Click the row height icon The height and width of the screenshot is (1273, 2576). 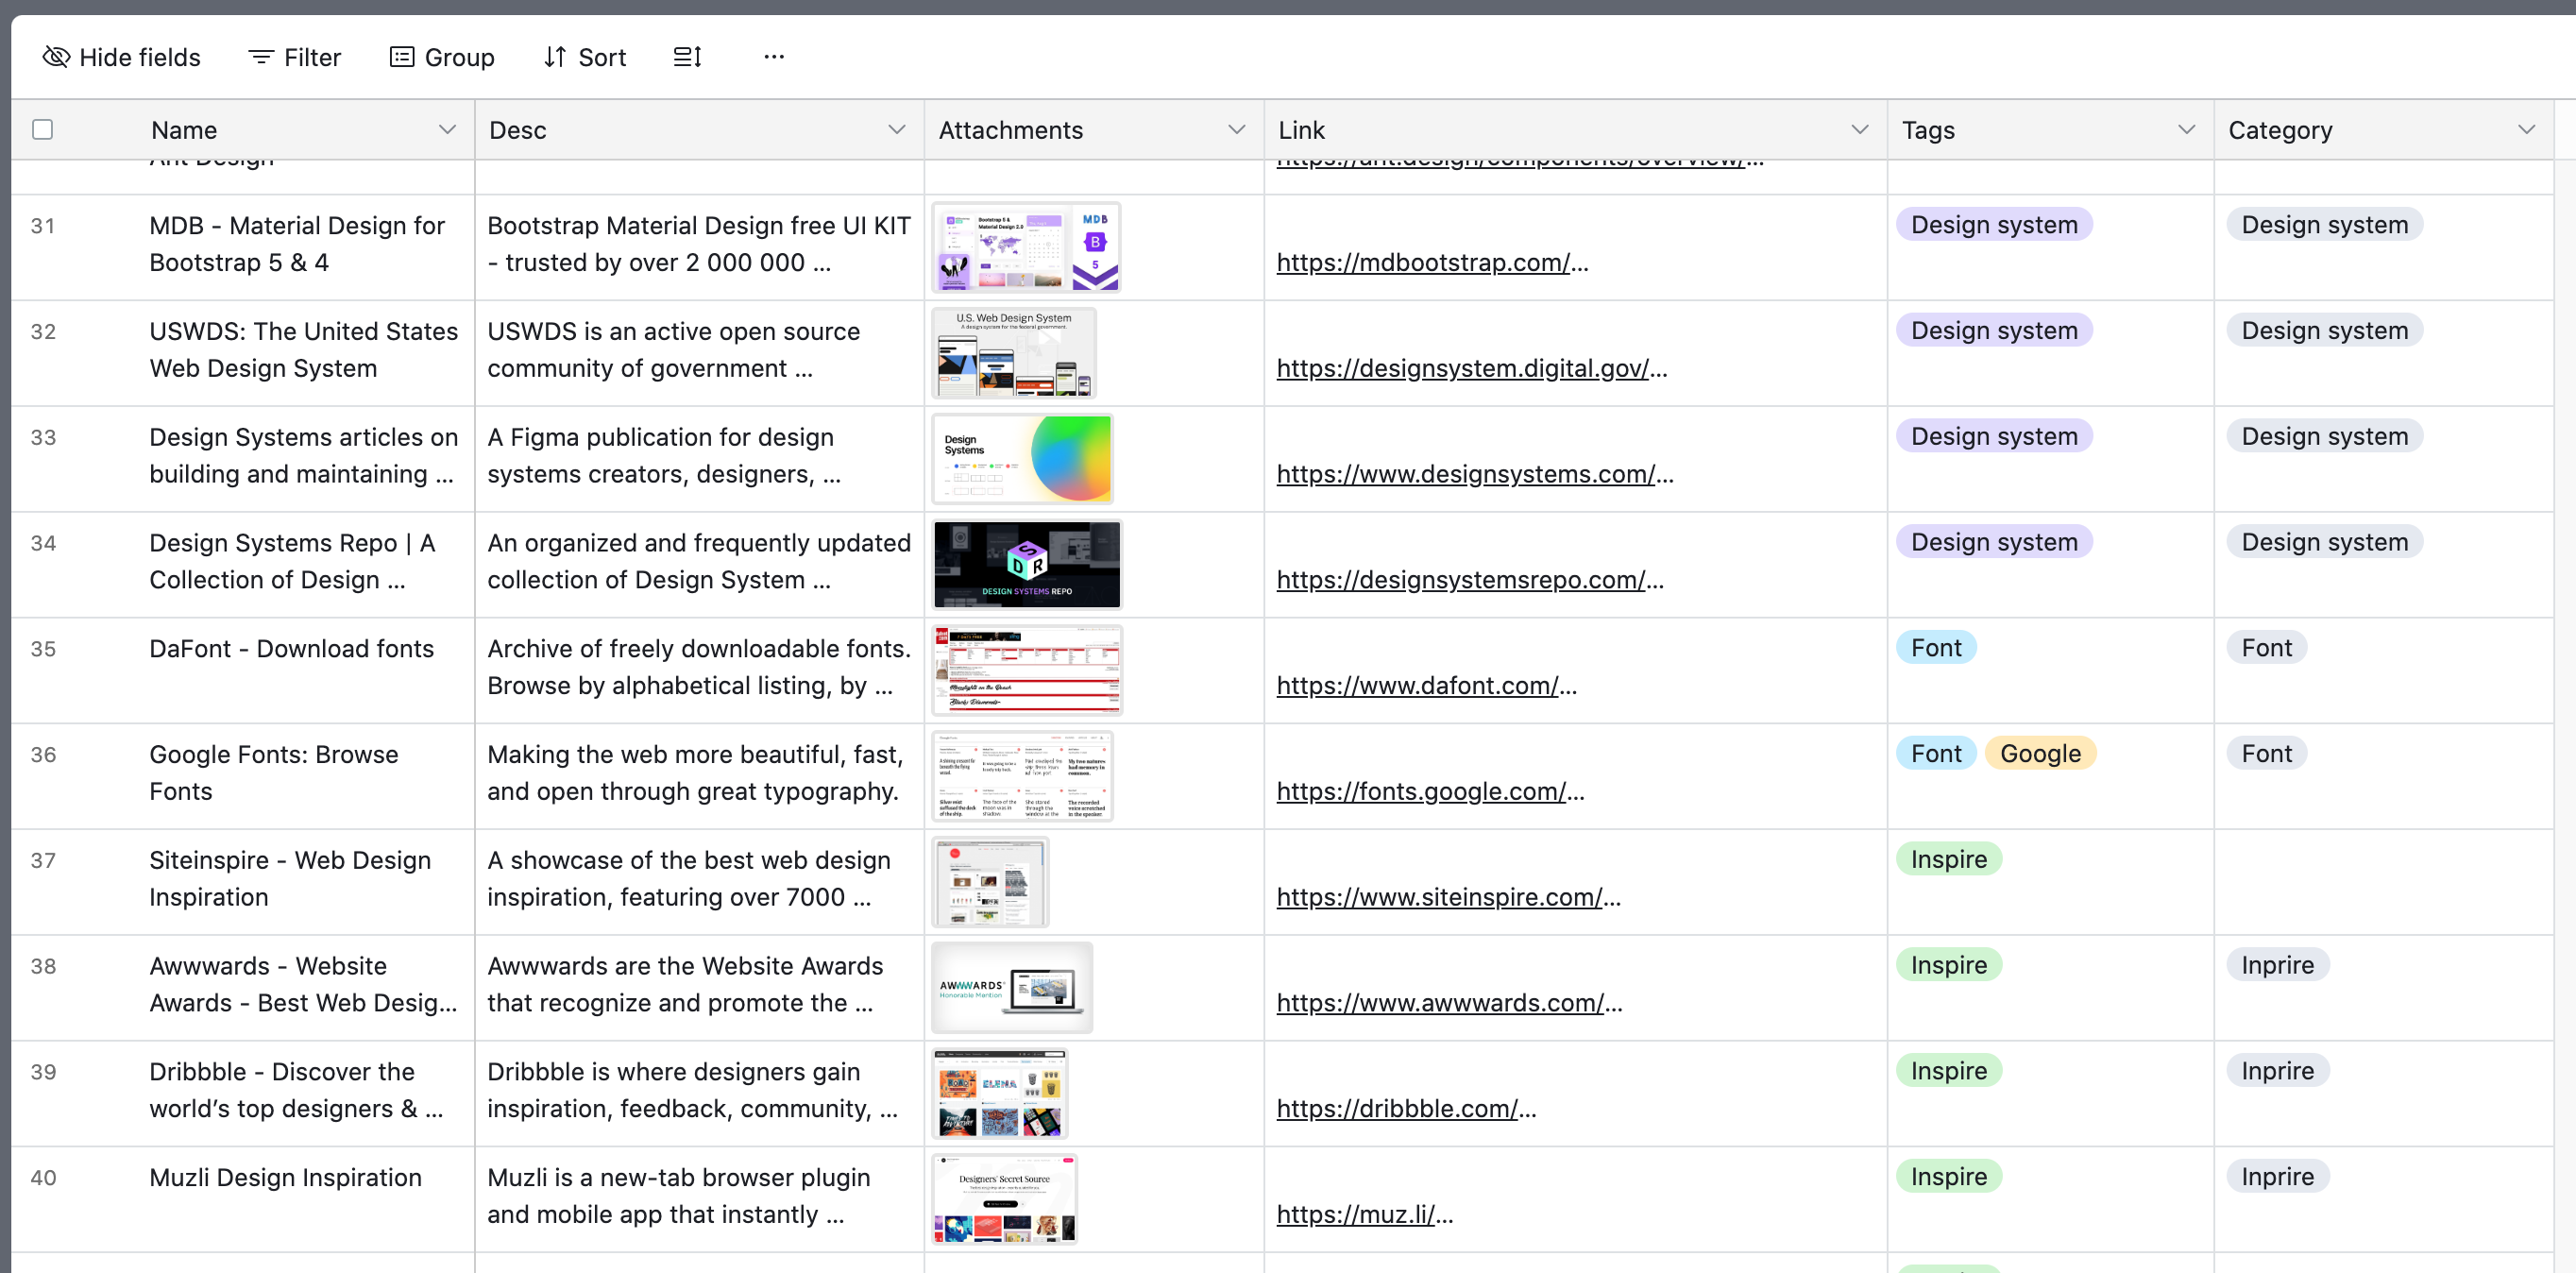[x=687, y=57]
